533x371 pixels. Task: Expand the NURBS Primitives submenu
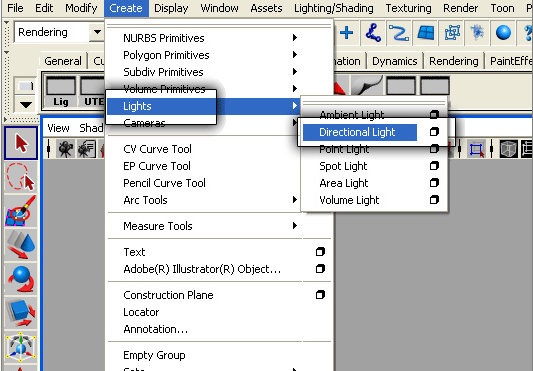(295, 37)
